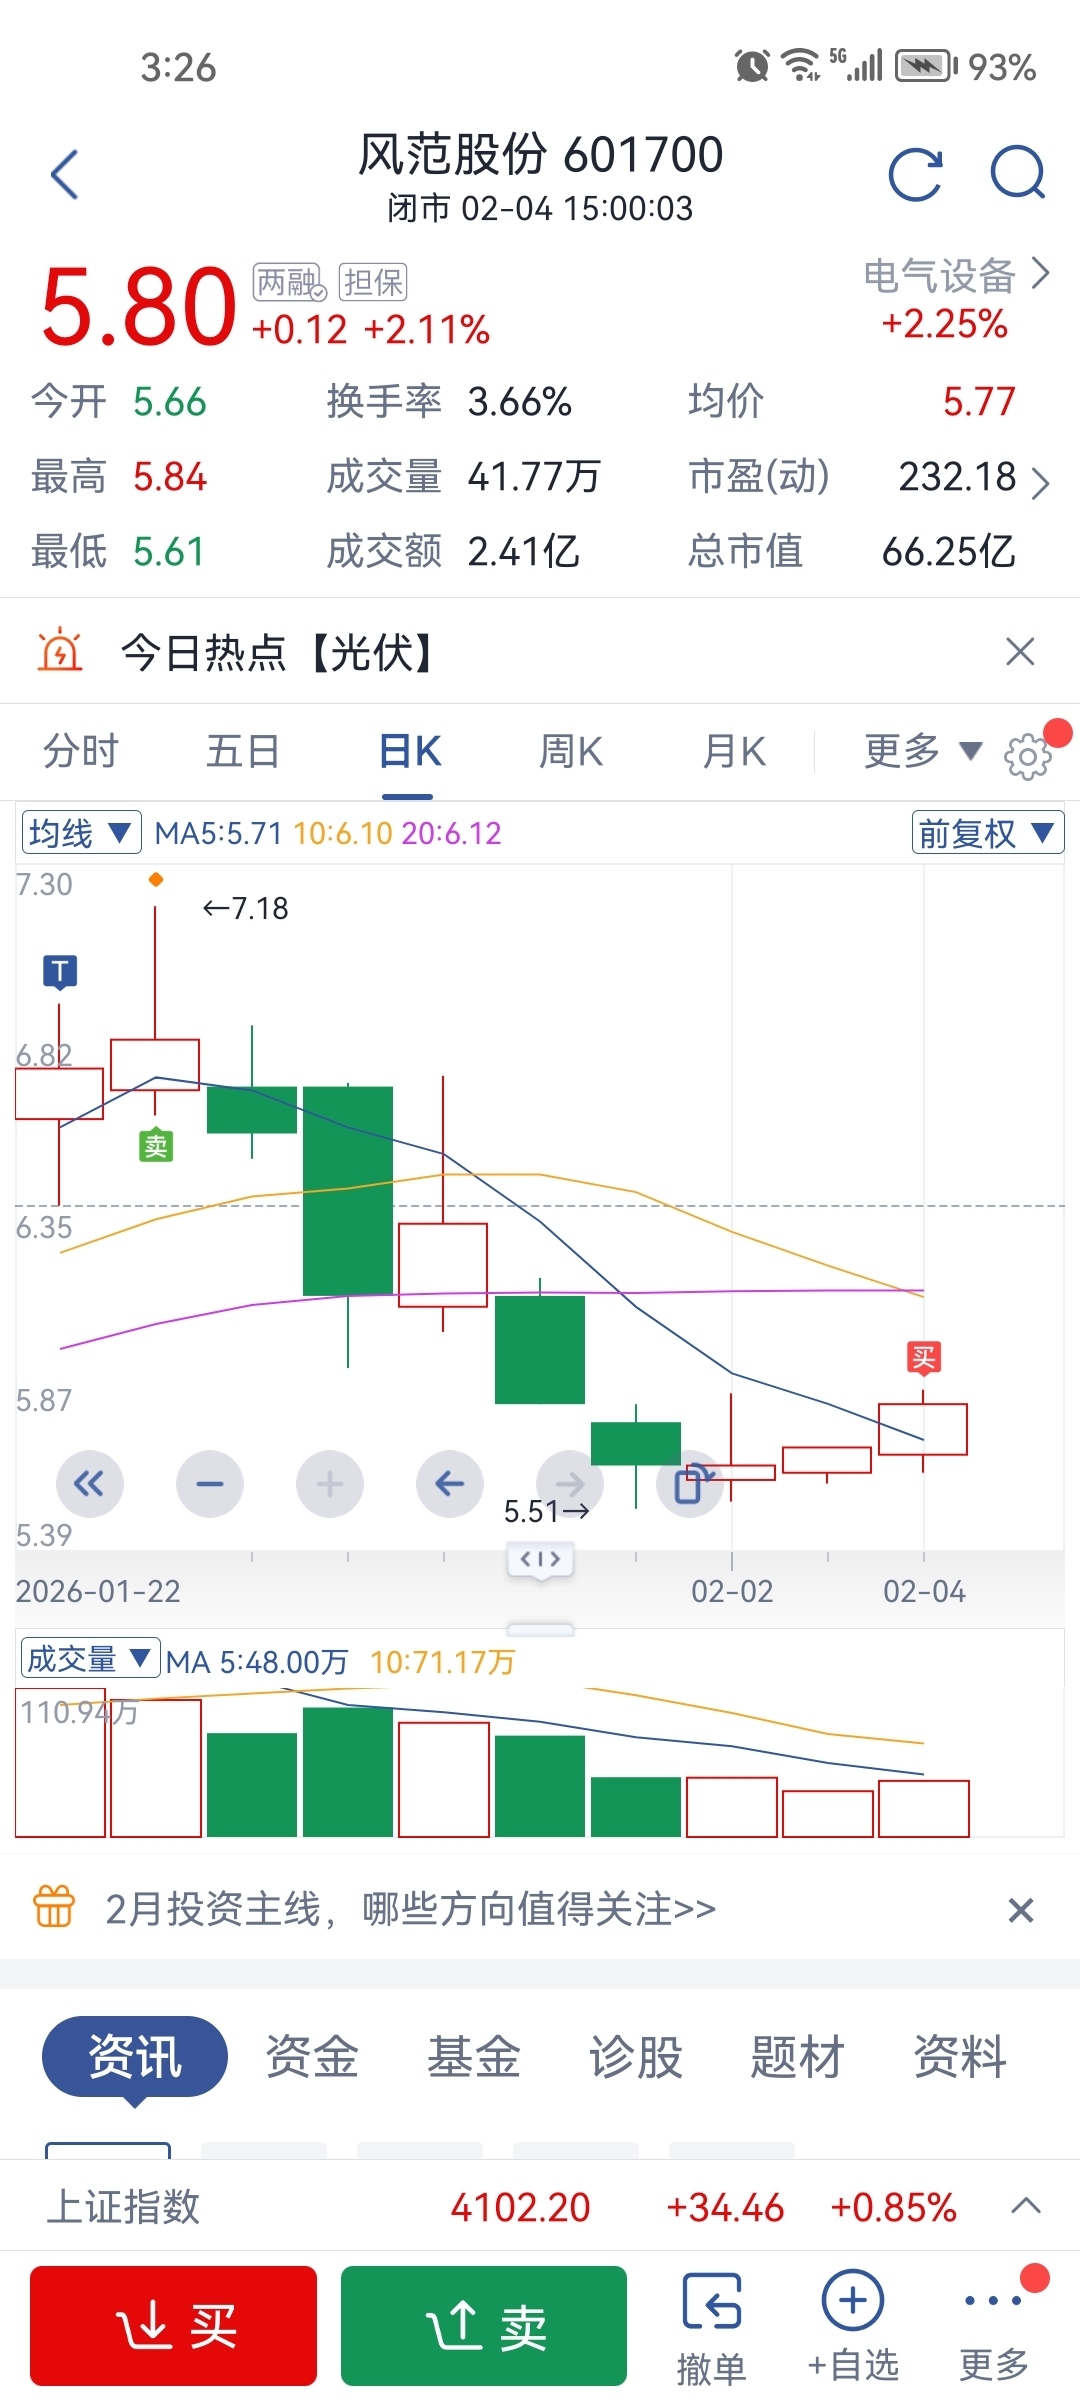Open the 前复权 adjustment dropdown
The width and height of the screenshot is (1080, 2400).
point(986,833)
